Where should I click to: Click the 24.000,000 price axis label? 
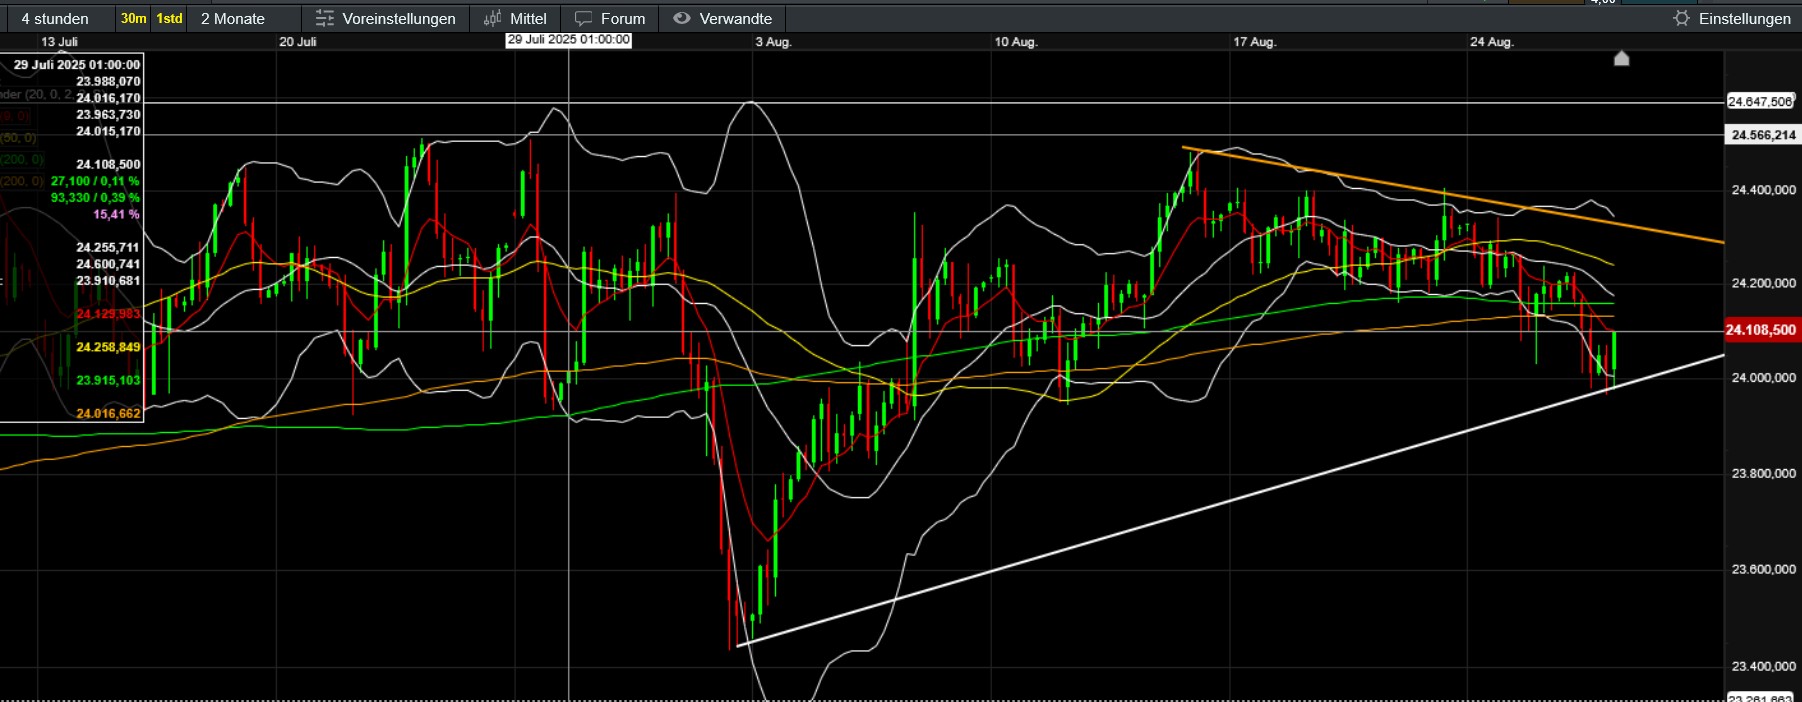click(1763, 378)
